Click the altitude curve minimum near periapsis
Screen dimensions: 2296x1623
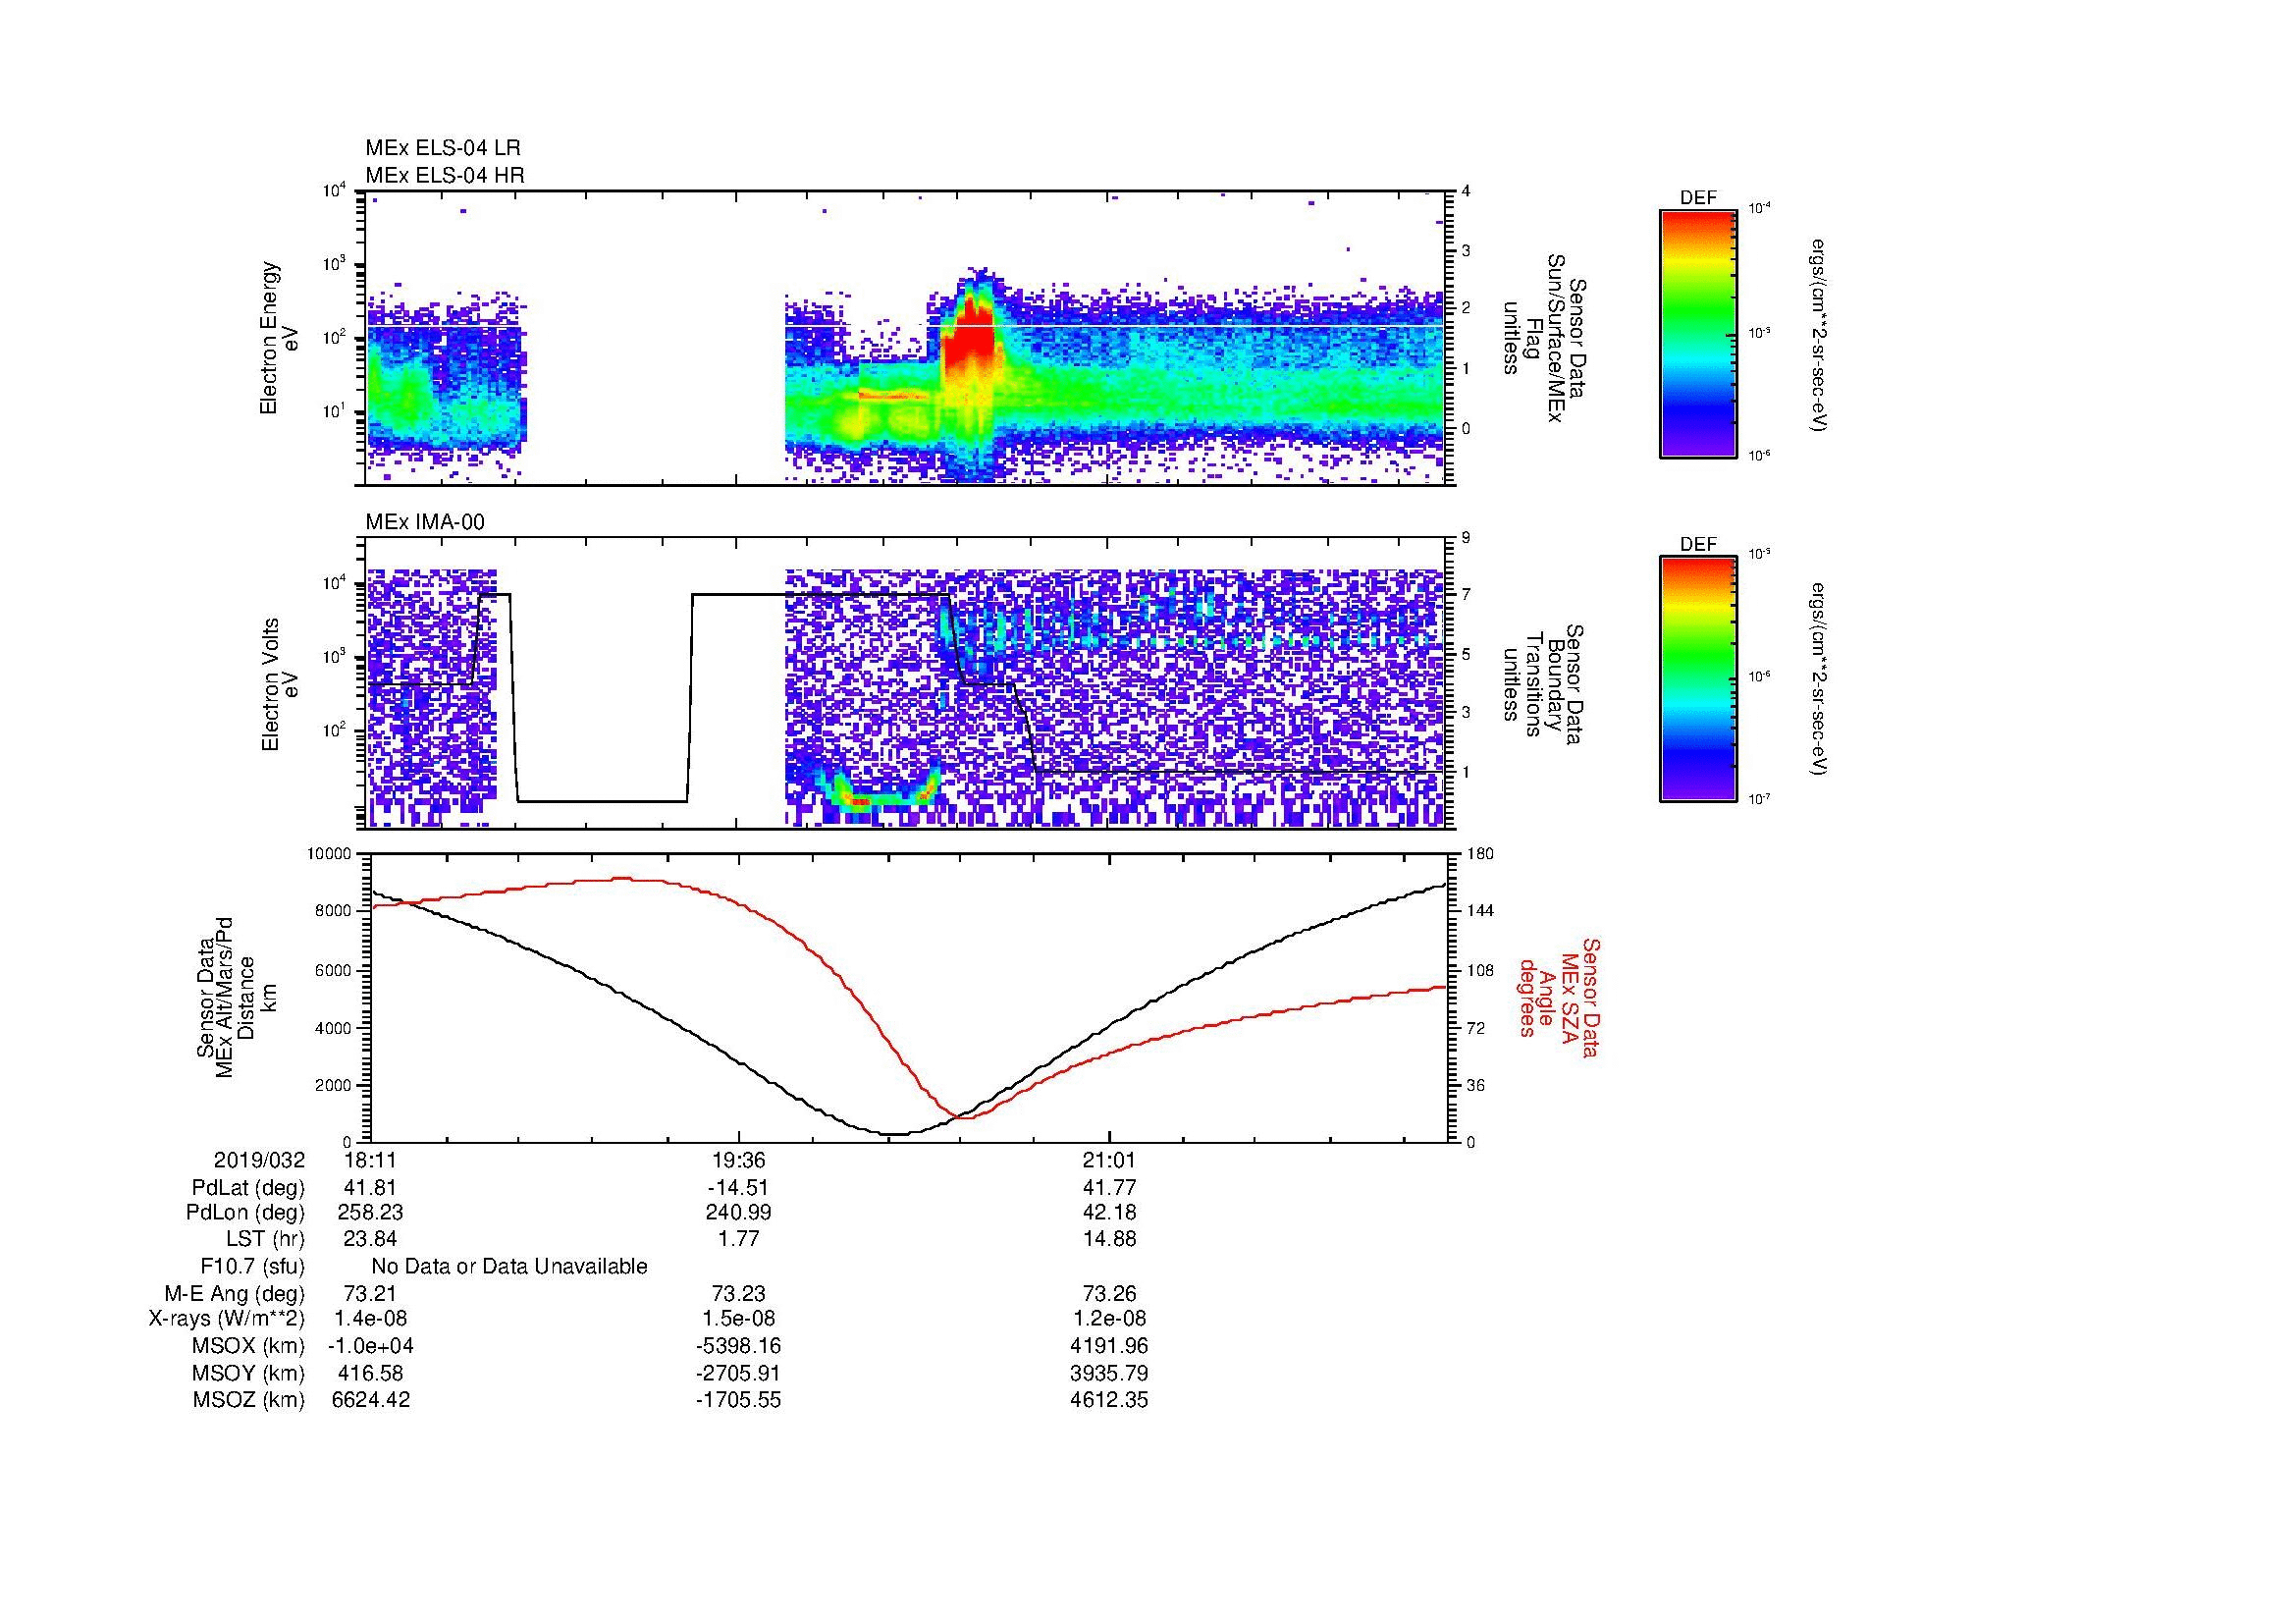coord(895,1134)
